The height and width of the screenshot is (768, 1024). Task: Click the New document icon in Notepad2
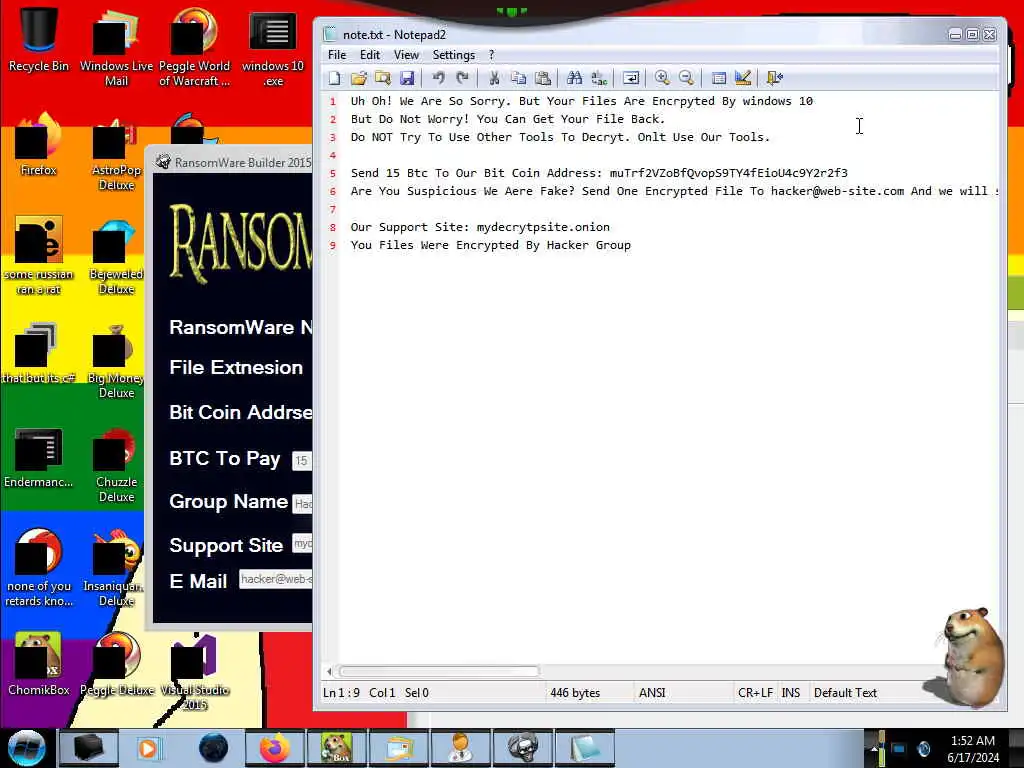click(x=334, y=78)
